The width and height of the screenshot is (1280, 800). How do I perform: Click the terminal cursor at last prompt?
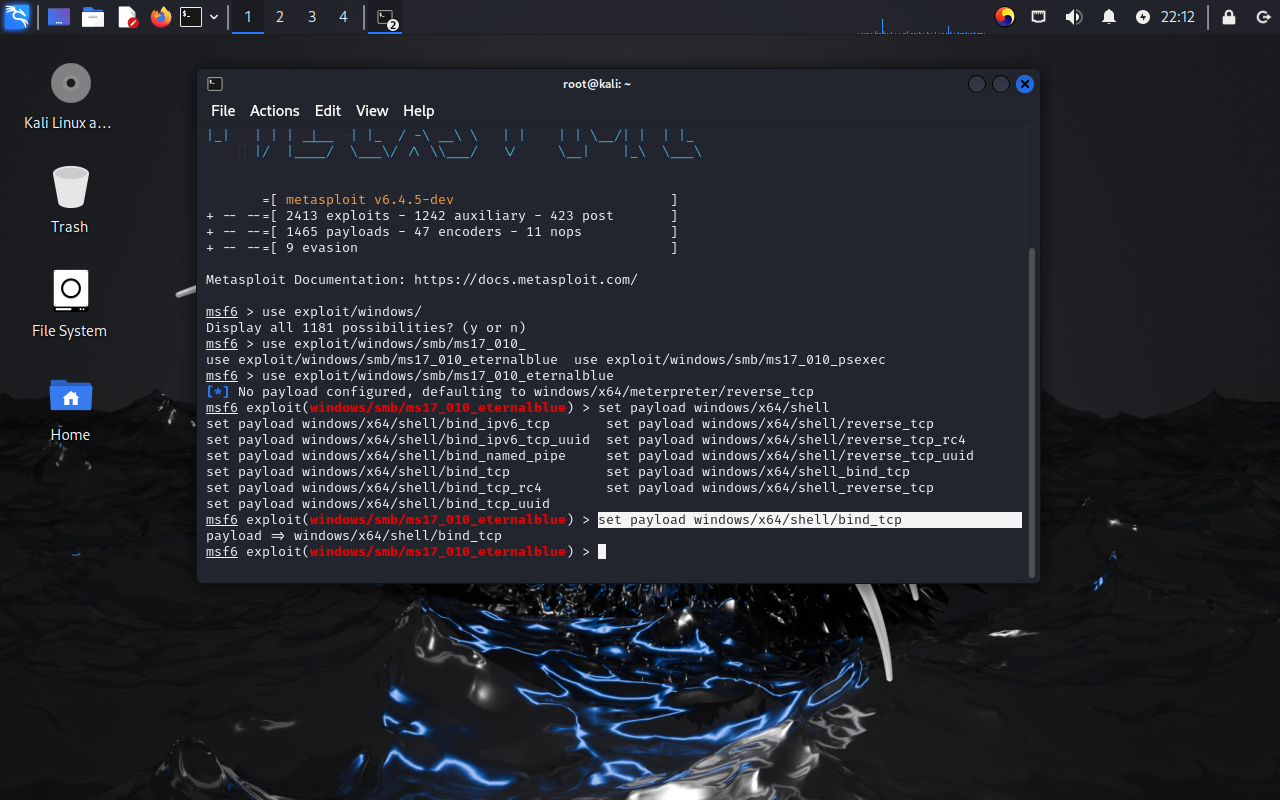coord(602,552)
